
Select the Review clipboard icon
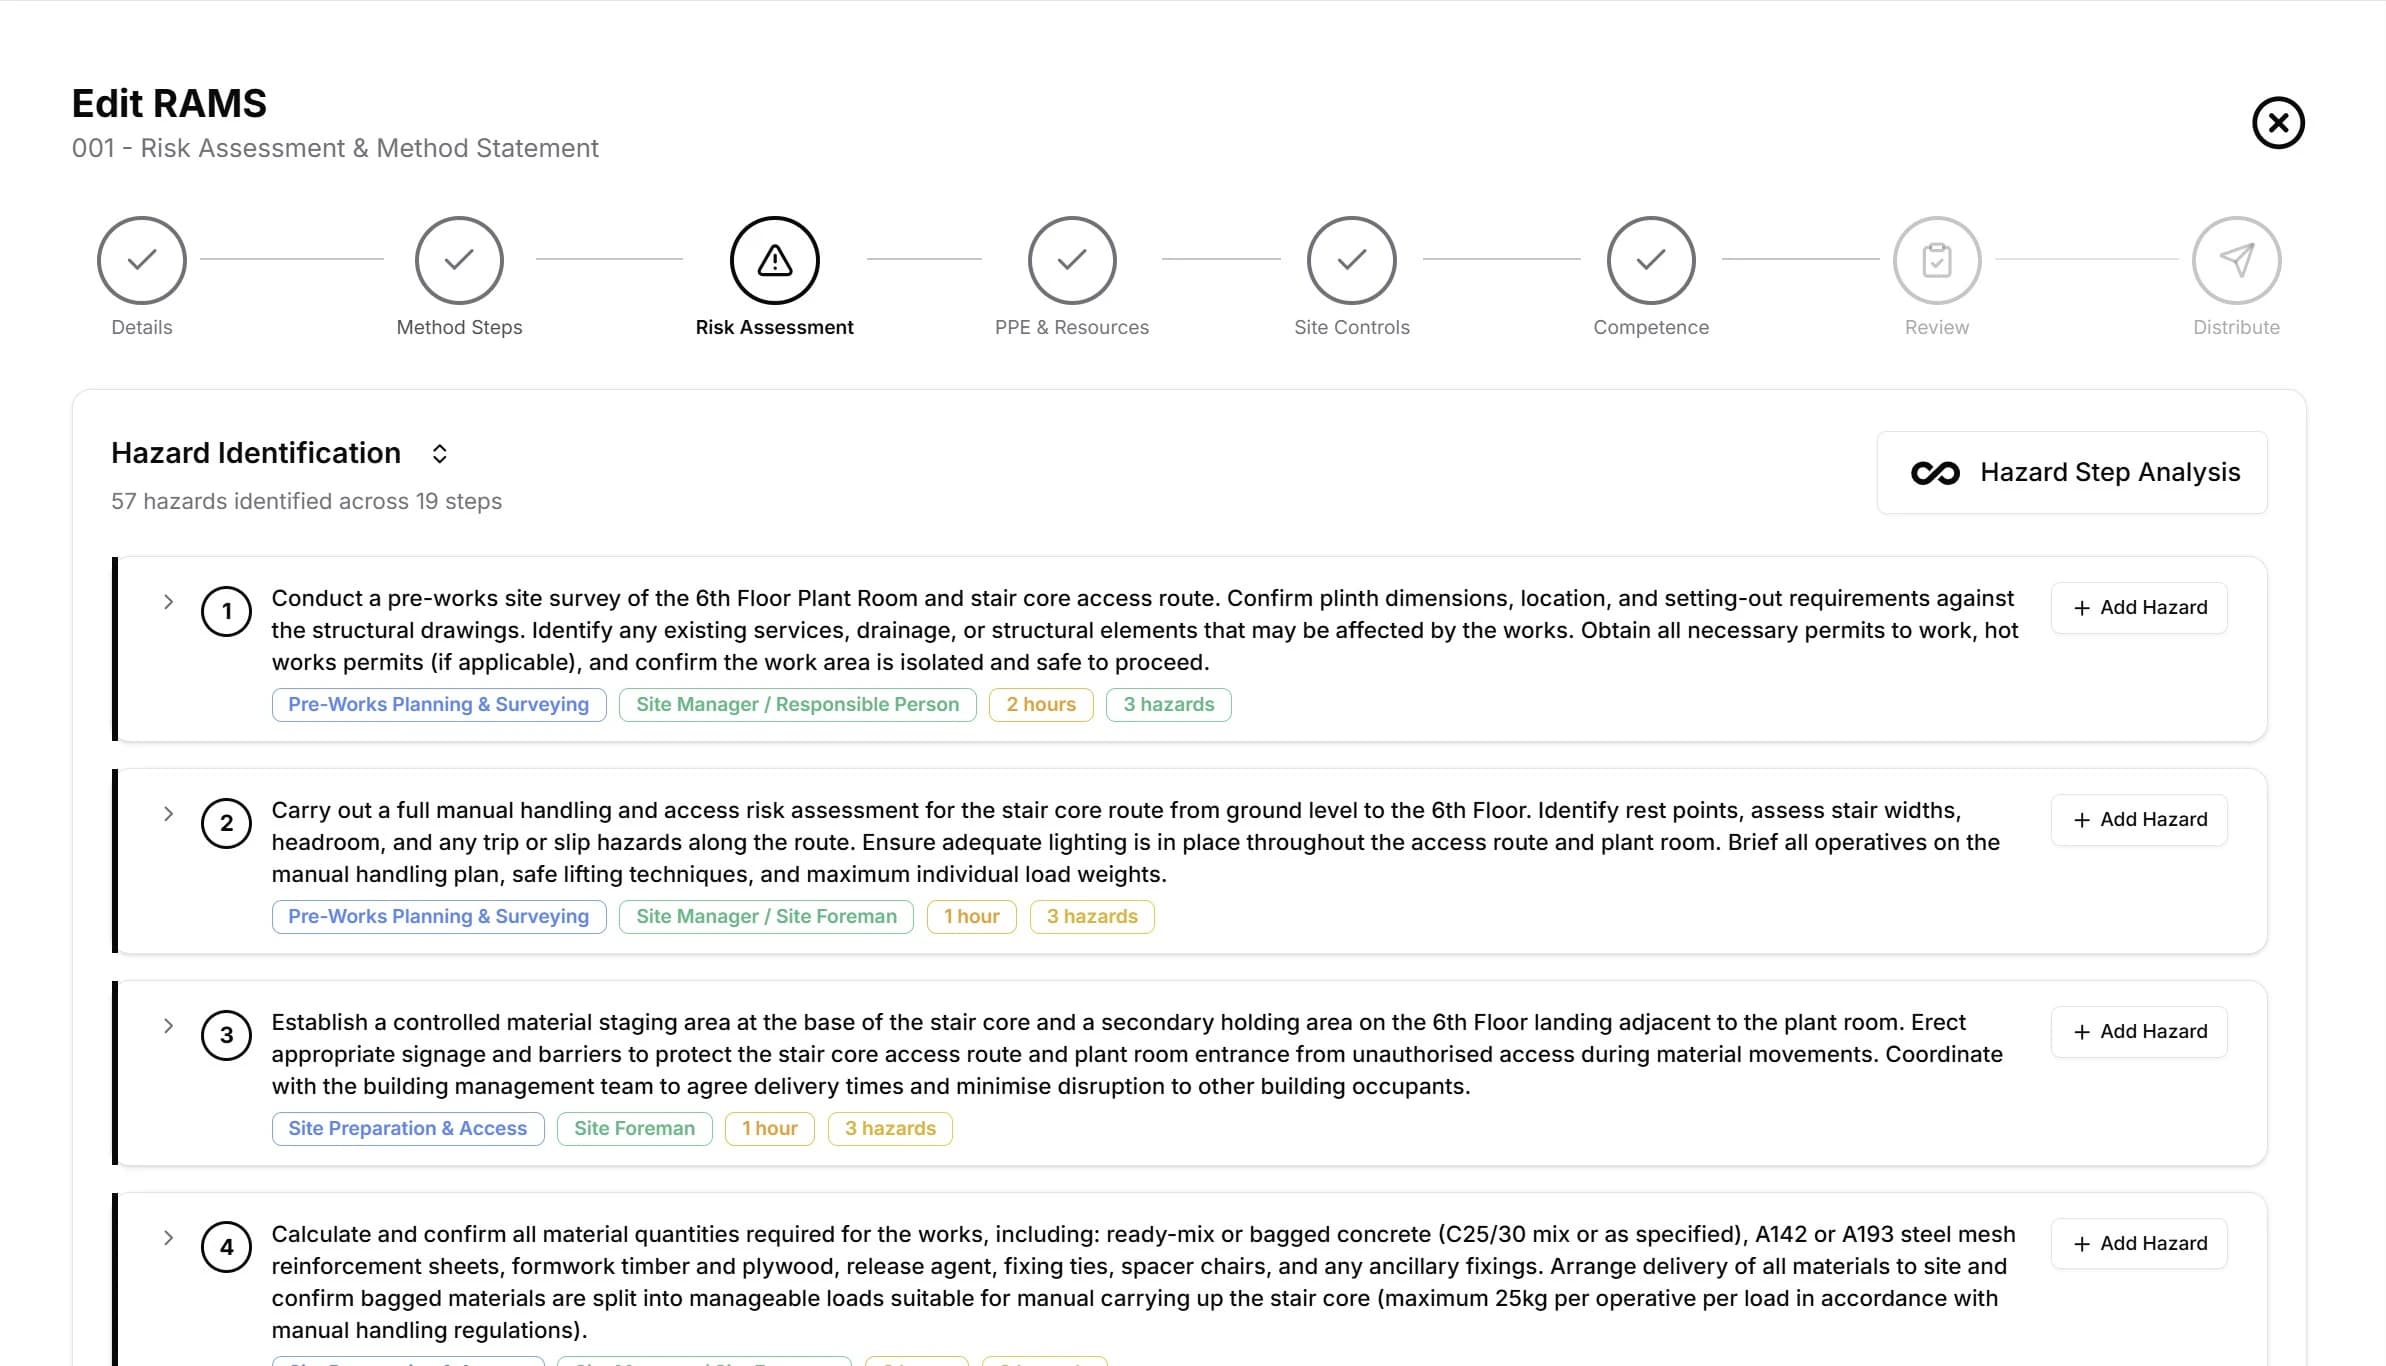[x=1936, y=260]
